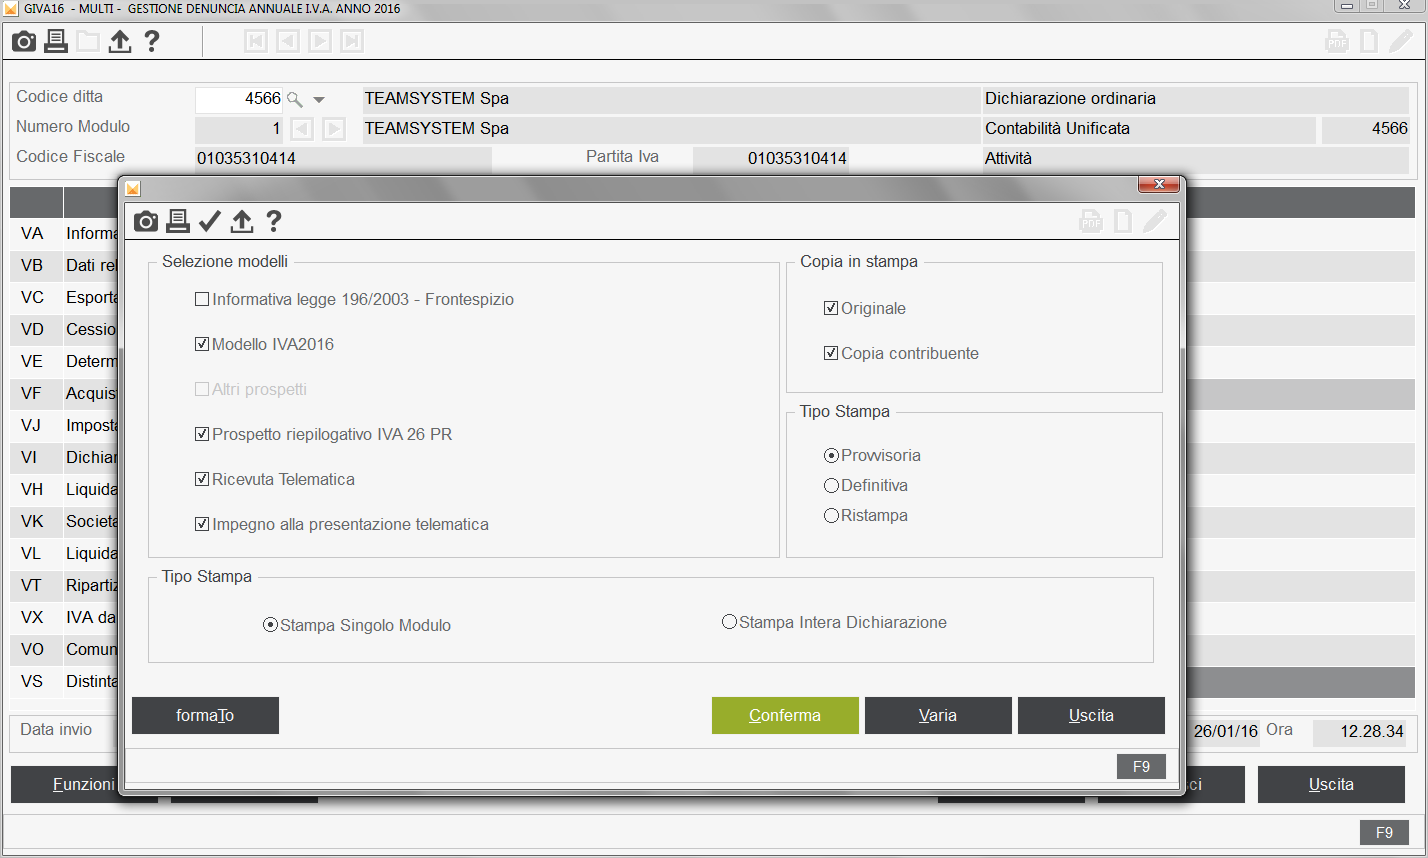Click Dichiarazione ordinaria text

pyautogui.click(x=1070, y=98)
